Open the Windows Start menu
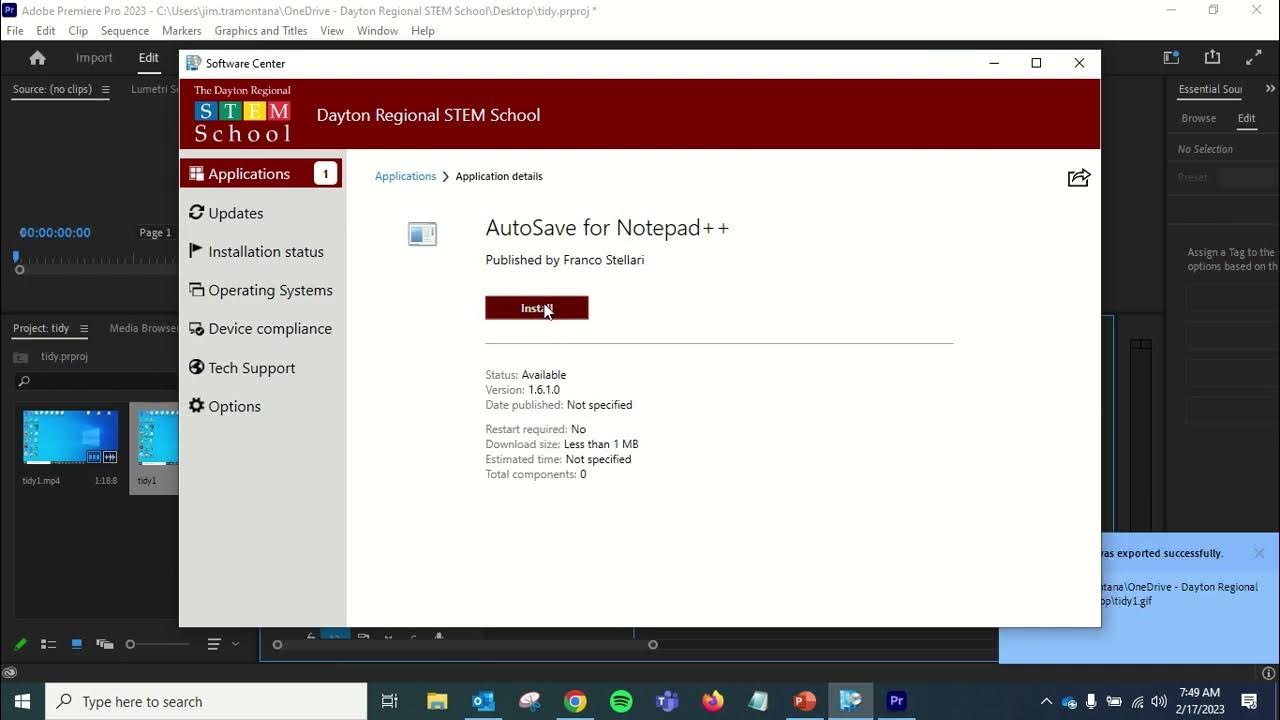Viewport: 1280px width, 720px height. [x=22, y=701]
